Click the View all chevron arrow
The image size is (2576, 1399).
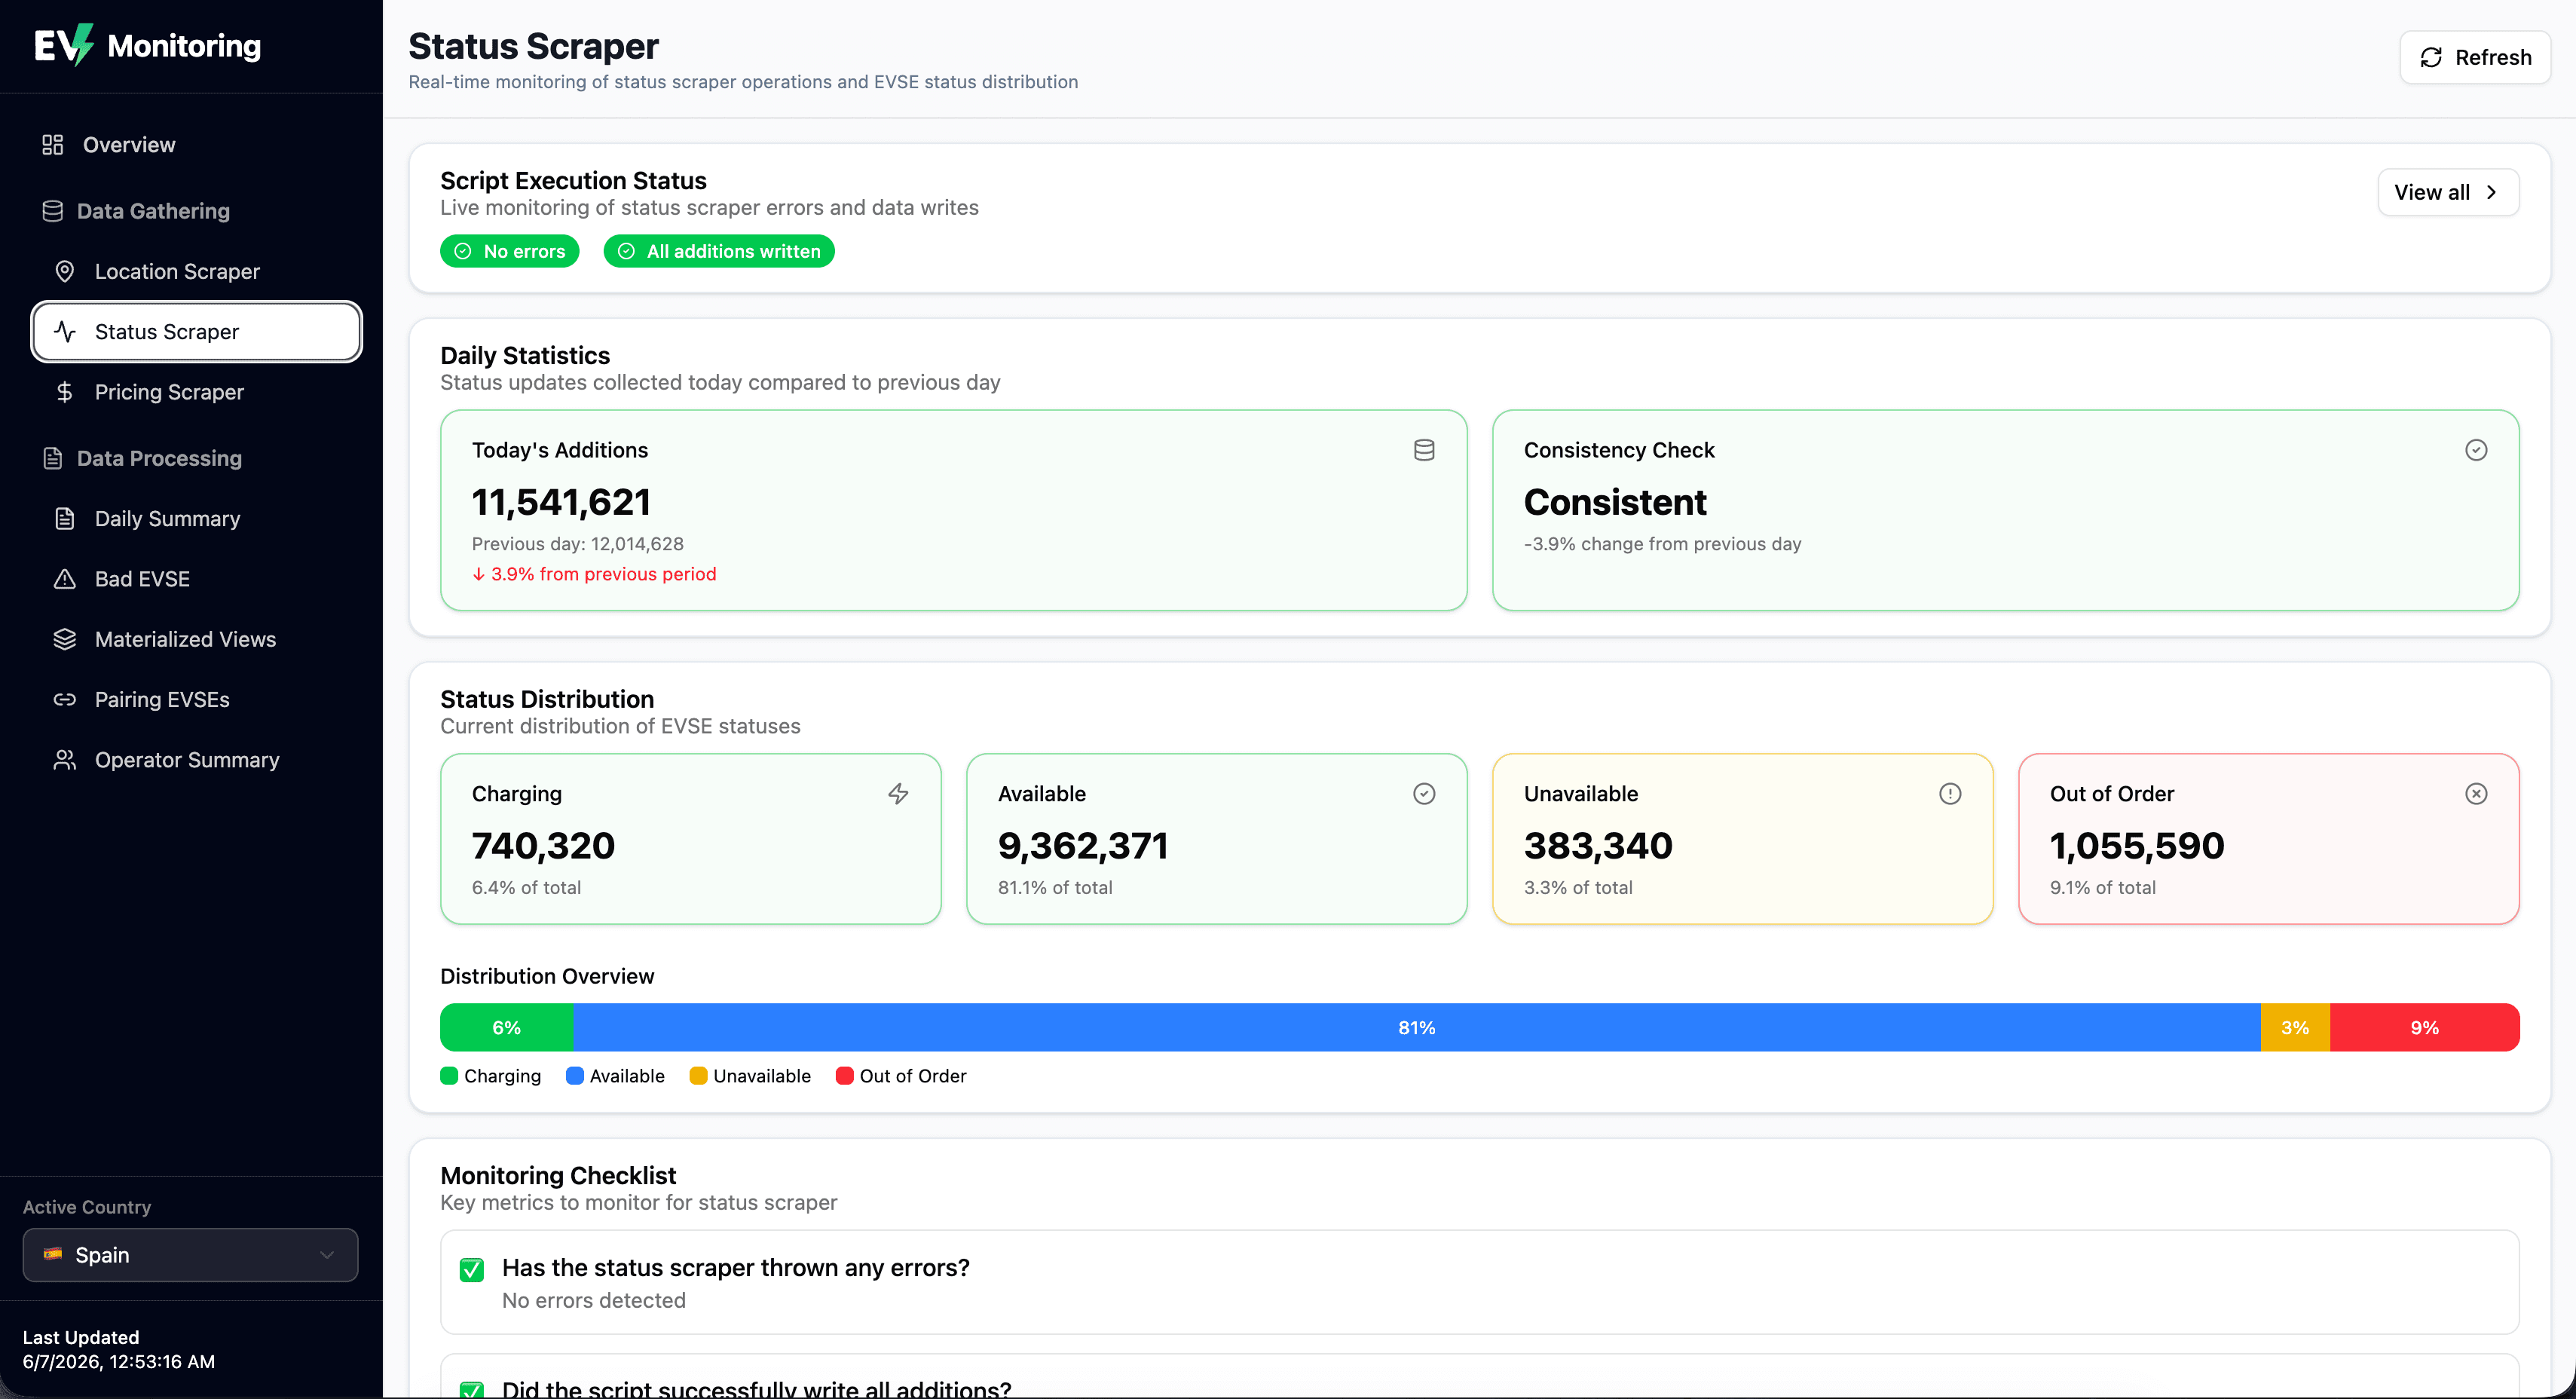2491,192
